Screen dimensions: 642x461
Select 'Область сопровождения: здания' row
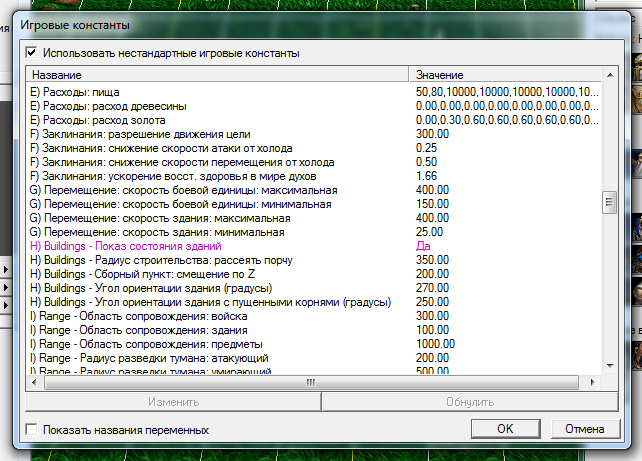[314, 330]
